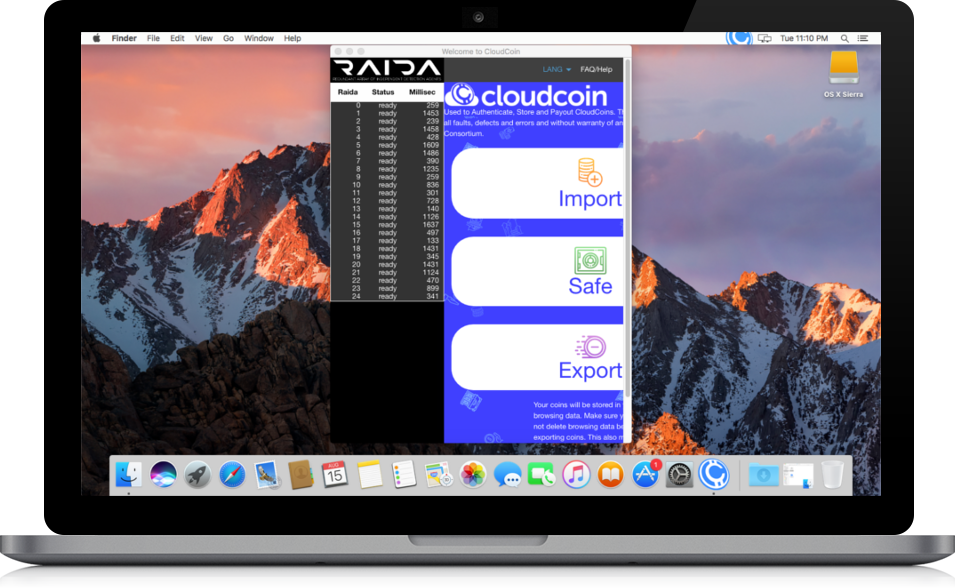Open the Safe card
Viewport: 955px width, 588px height.
pos(537,271)
